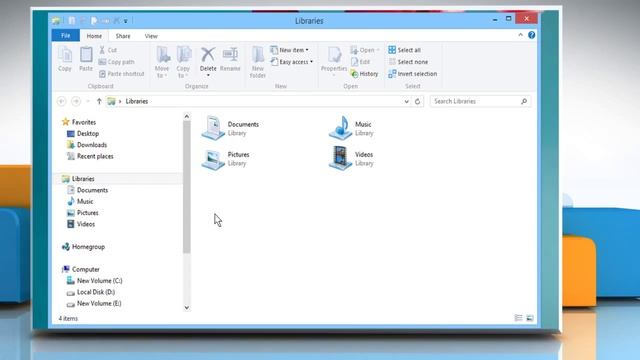Select New Volume (E:) drive
The image size is (640, 360).
pyautogui.click(x=94, y=304)
